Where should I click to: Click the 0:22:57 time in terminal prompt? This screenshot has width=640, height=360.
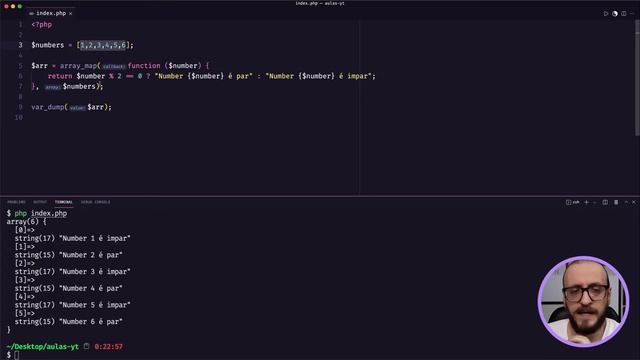coord(109,347)
